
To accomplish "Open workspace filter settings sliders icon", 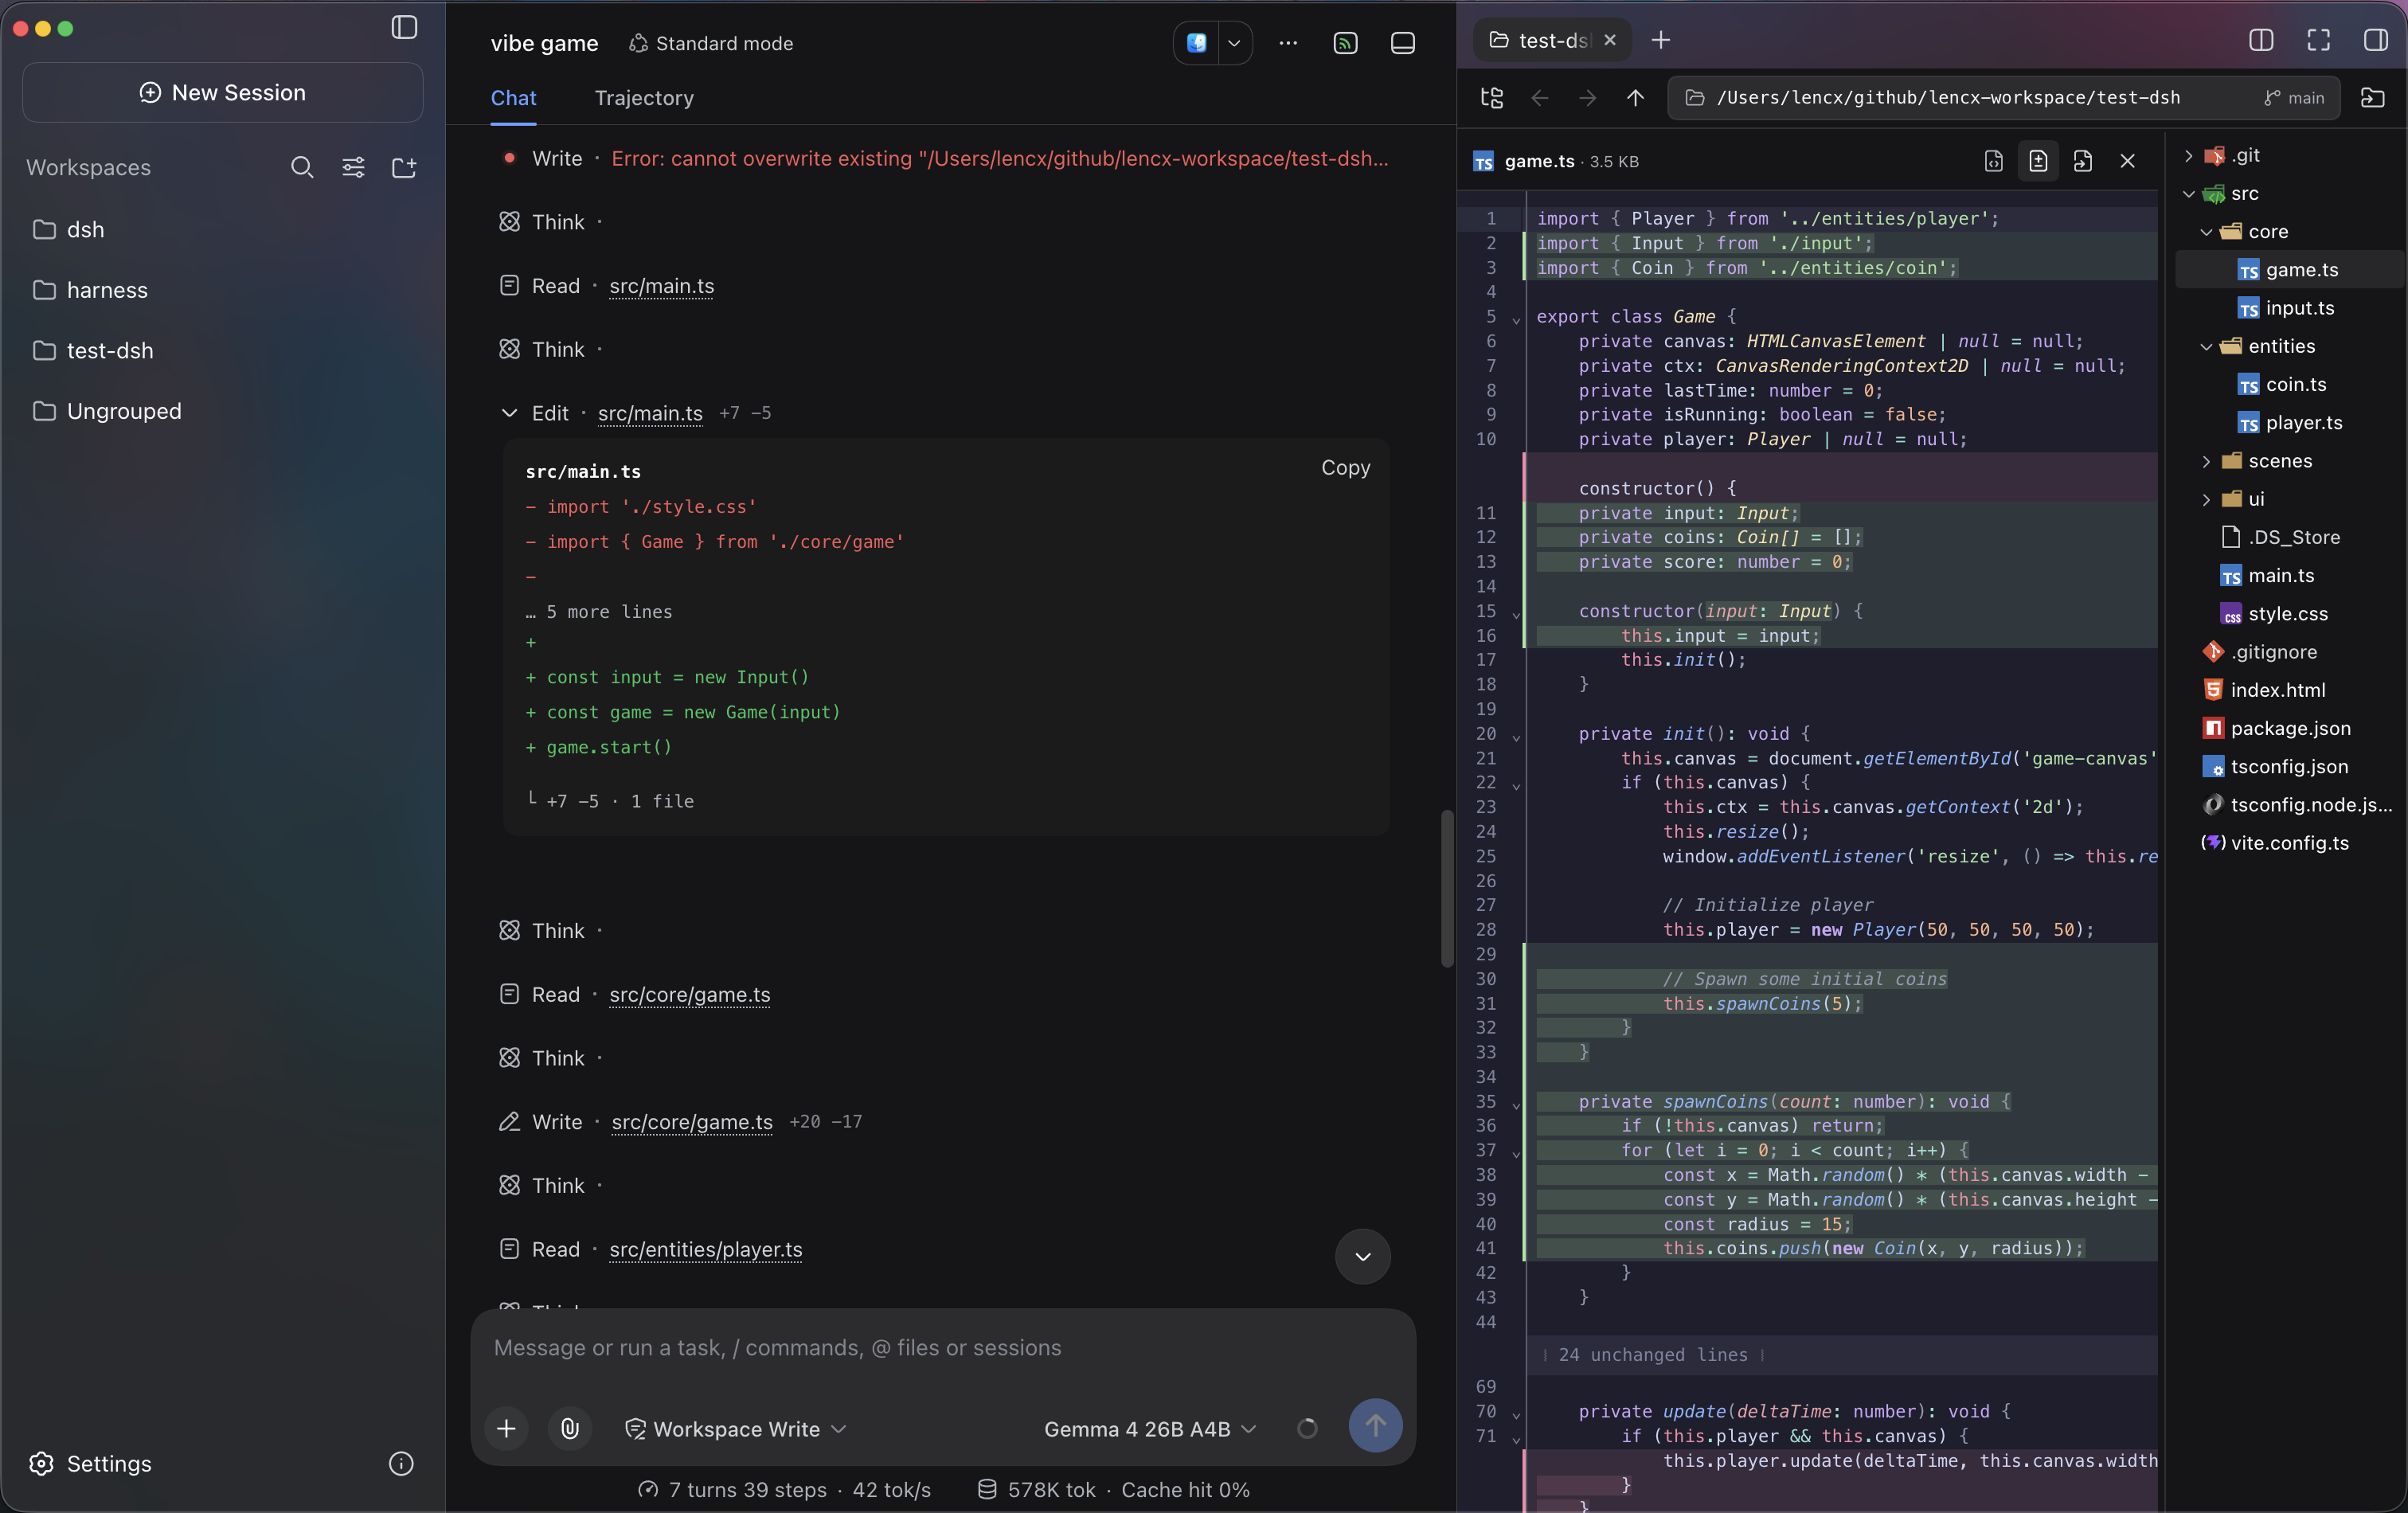I will click(353, 167).
